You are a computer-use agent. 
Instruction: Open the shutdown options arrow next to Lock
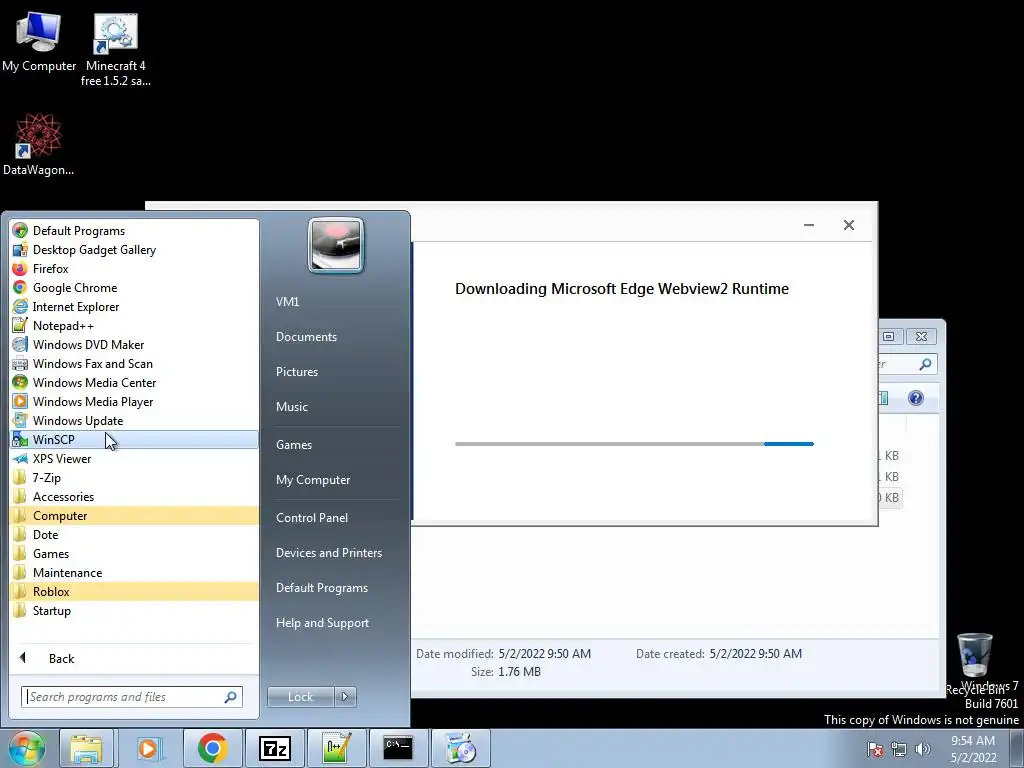point(345,697)
